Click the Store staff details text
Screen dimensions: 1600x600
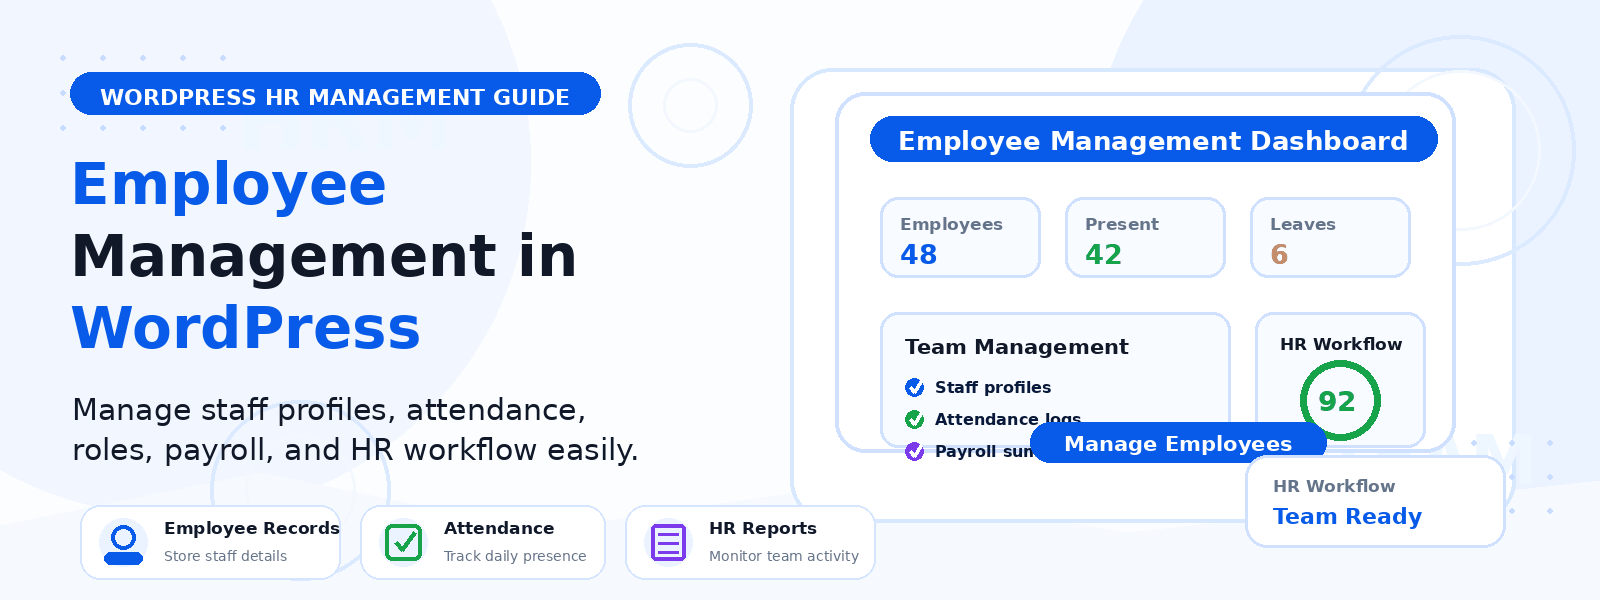point(225,556)
